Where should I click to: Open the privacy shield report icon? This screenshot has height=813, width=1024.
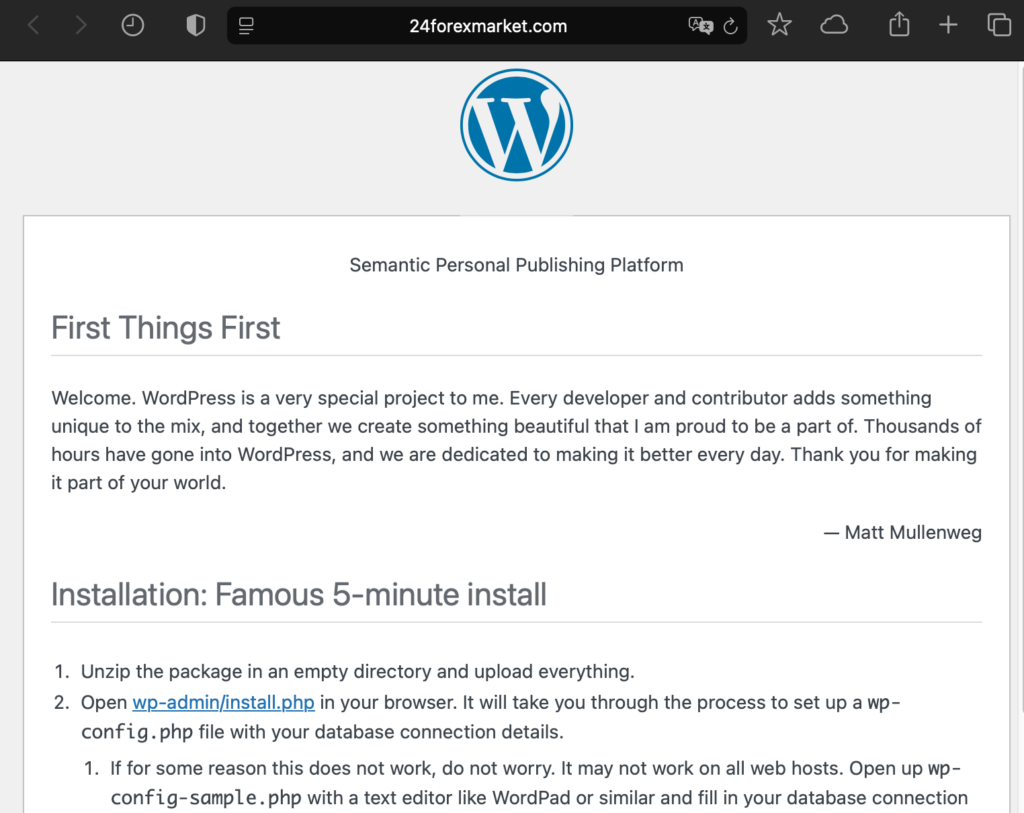tap(195, 25)
